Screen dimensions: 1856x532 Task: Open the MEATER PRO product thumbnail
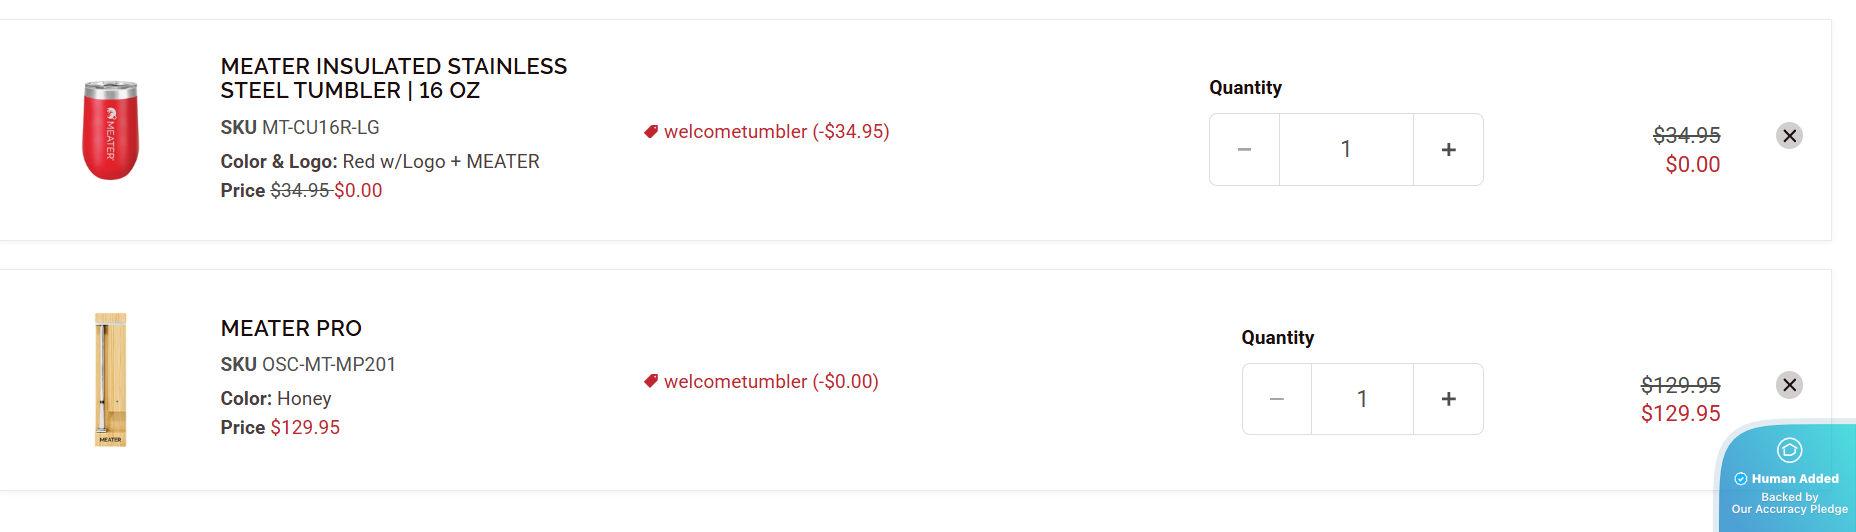point(110,380)
